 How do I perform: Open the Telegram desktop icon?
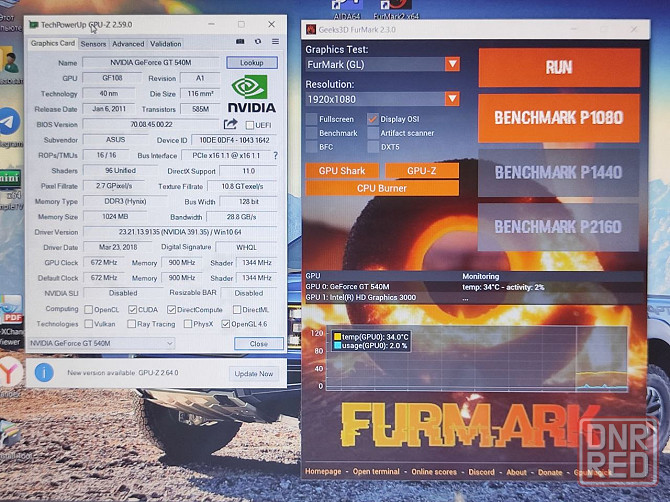click(x=9, y=122)
